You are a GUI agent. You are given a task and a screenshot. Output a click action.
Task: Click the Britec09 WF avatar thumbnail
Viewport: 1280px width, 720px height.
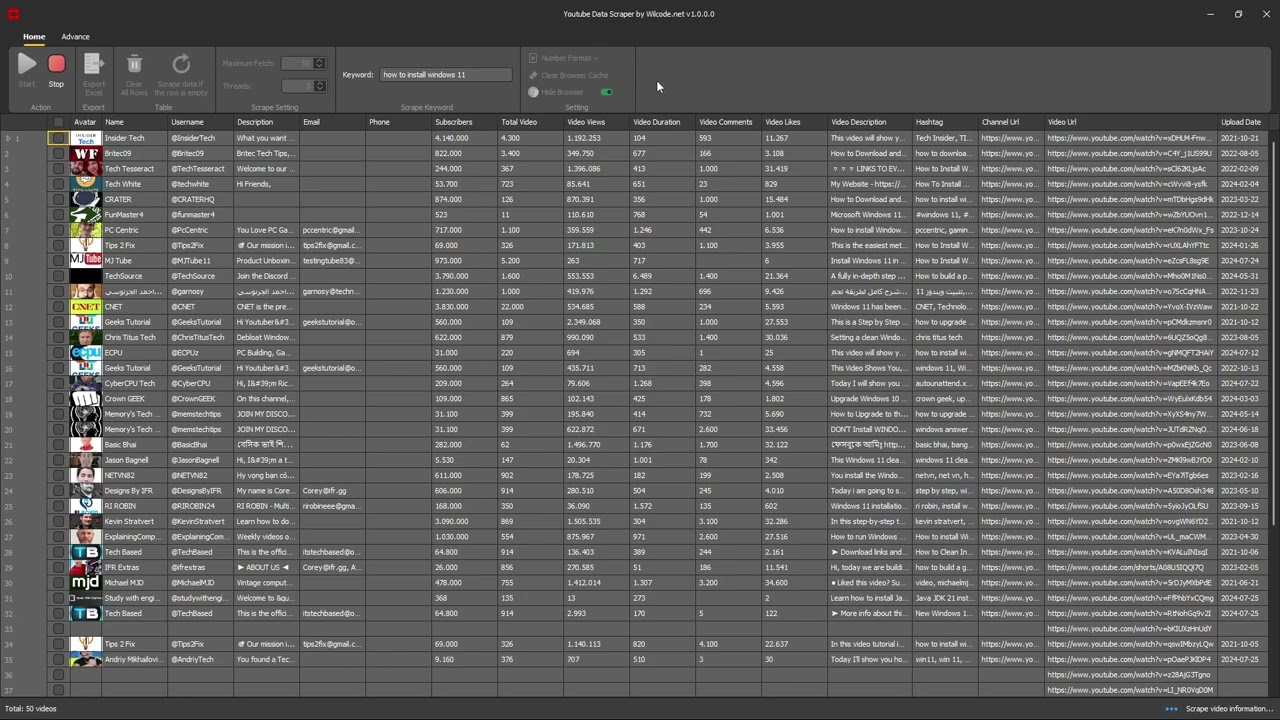click(x=85, y=153)
